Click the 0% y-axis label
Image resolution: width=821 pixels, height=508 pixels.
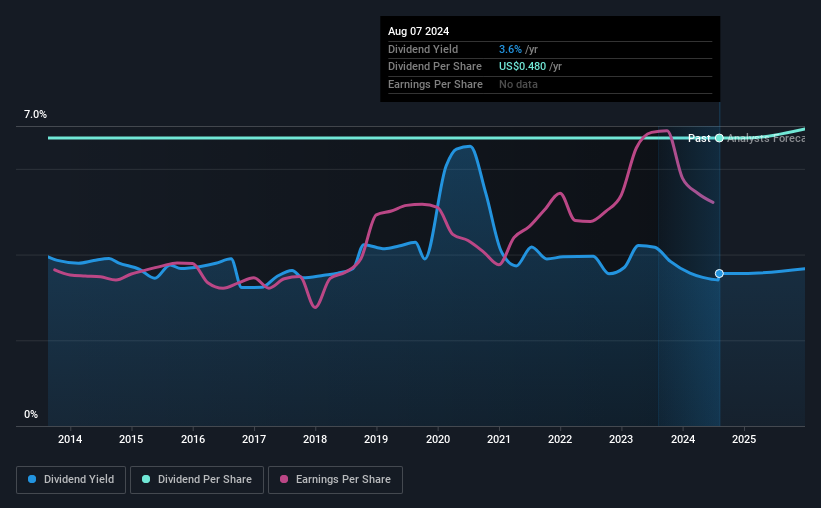point(31,415)
